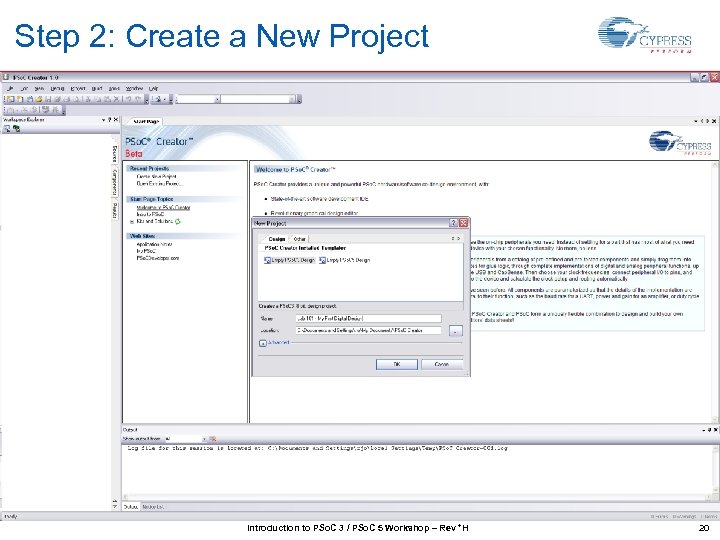Choose Empty PSoC5 Design template
Viewport: 720px width, 540px height.
tap(344, 260)
